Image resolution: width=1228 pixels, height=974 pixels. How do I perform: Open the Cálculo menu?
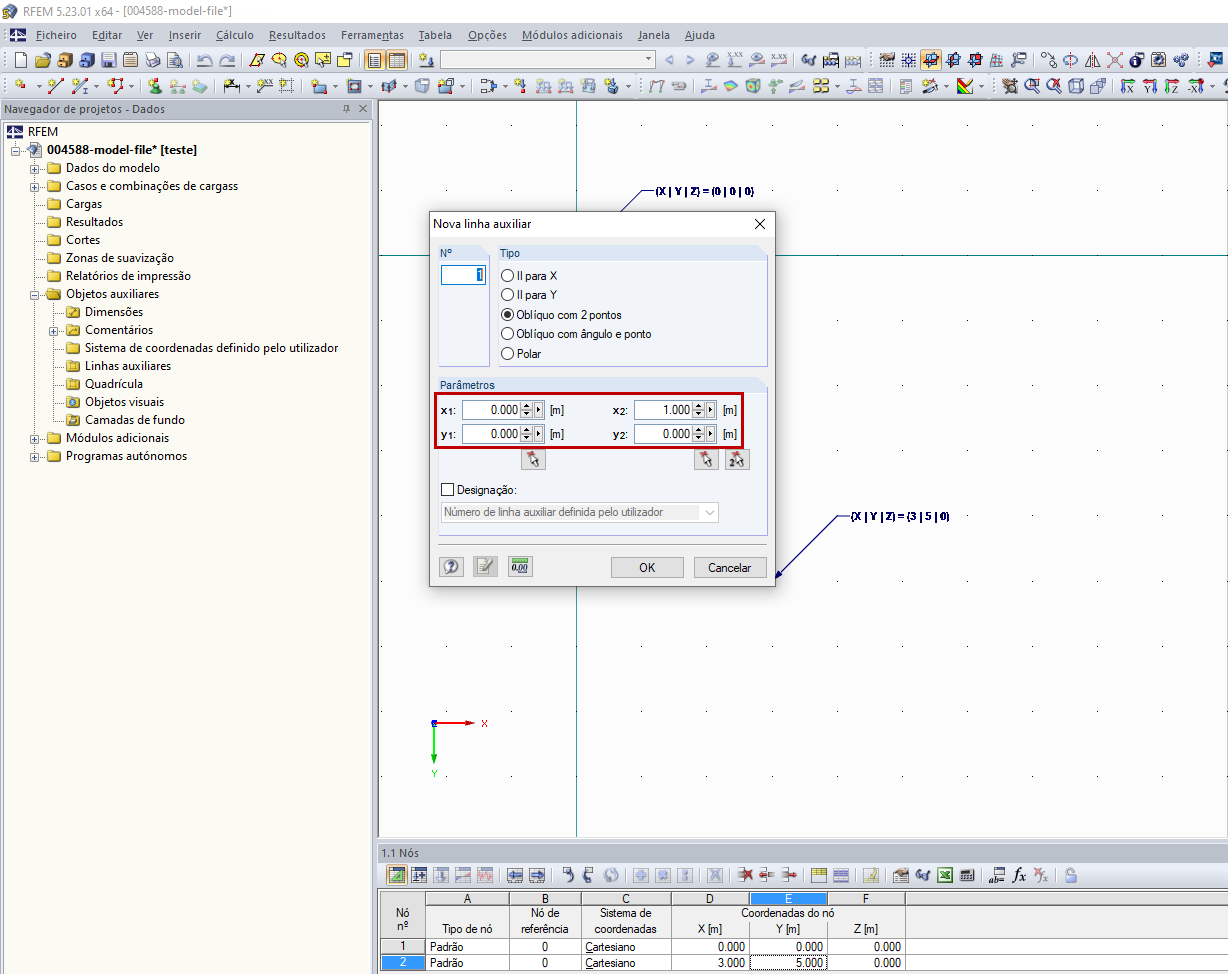(x=235, y=35)
